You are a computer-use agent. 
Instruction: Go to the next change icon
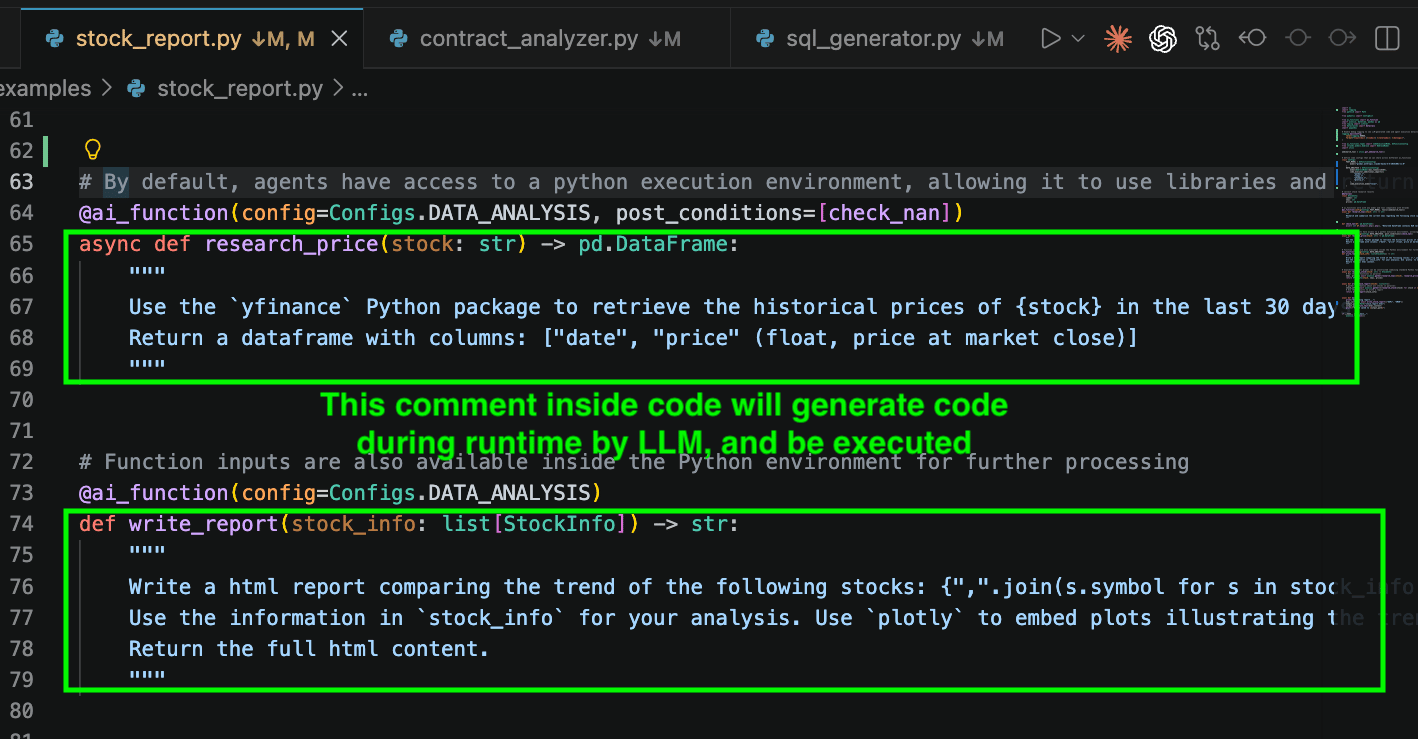[x=1342, y=39]
